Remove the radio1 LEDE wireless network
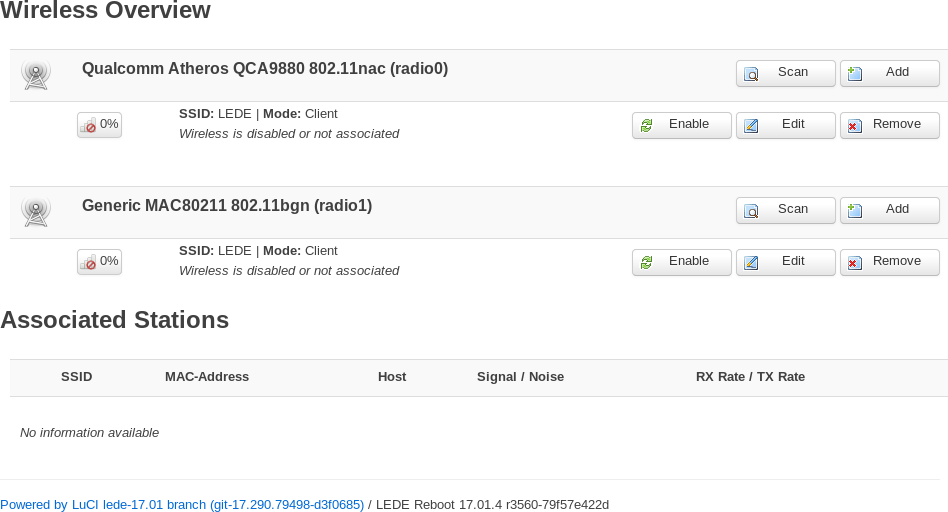Screen dimensions: 948x512 click(889, 262)
